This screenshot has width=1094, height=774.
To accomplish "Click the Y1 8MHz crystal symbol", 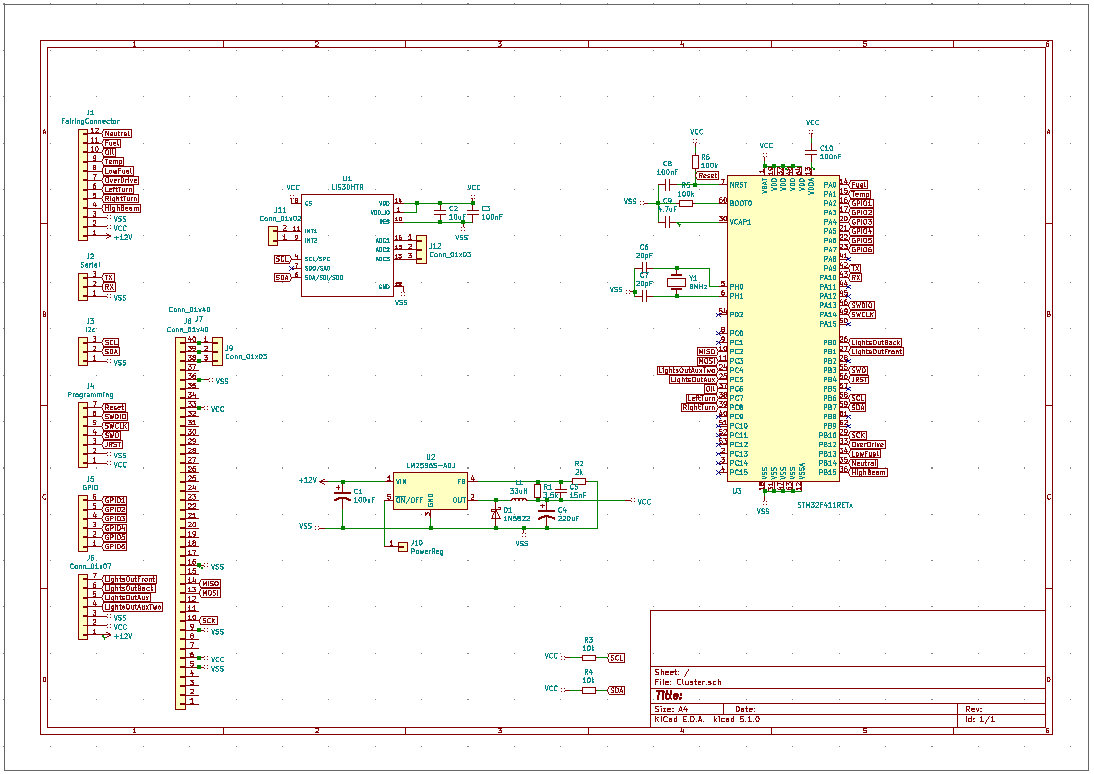I will click(x=677, y=282).
